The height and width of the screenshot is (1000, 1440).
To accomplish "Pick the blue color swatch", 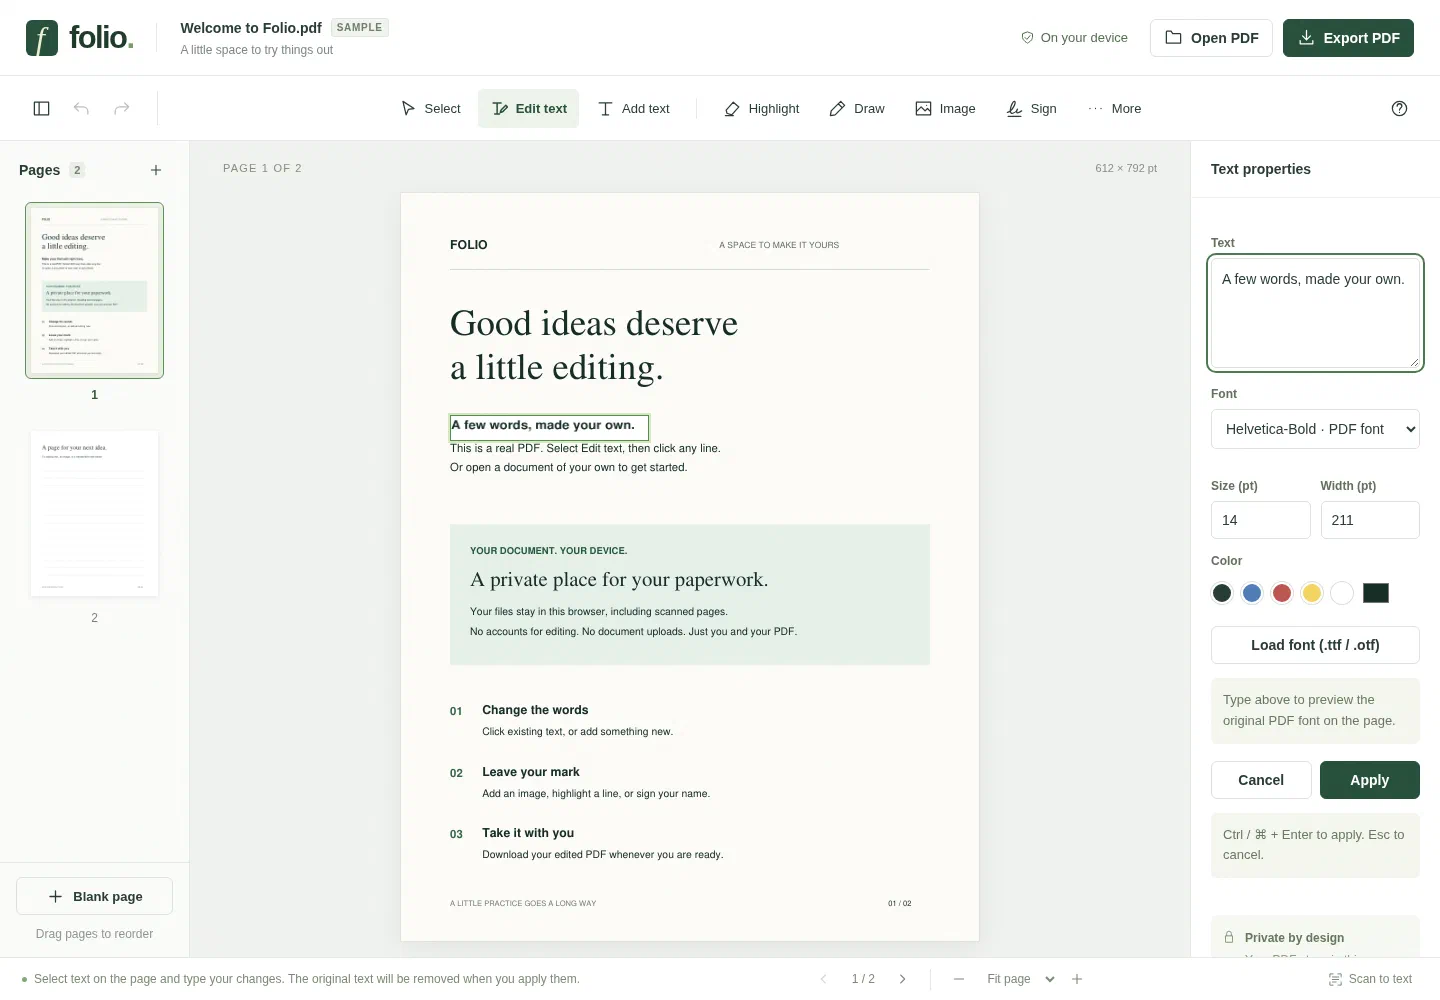I will tap(1252, 593).
